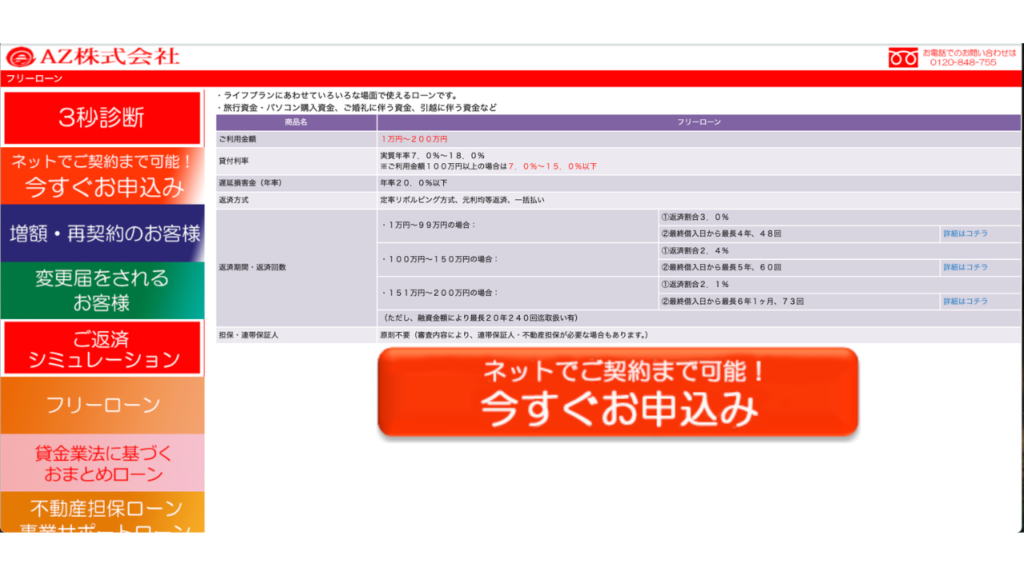Click the phone number 0120-848-755
This screenshot has height=576, width=1024.
click(x=963, y=63)
